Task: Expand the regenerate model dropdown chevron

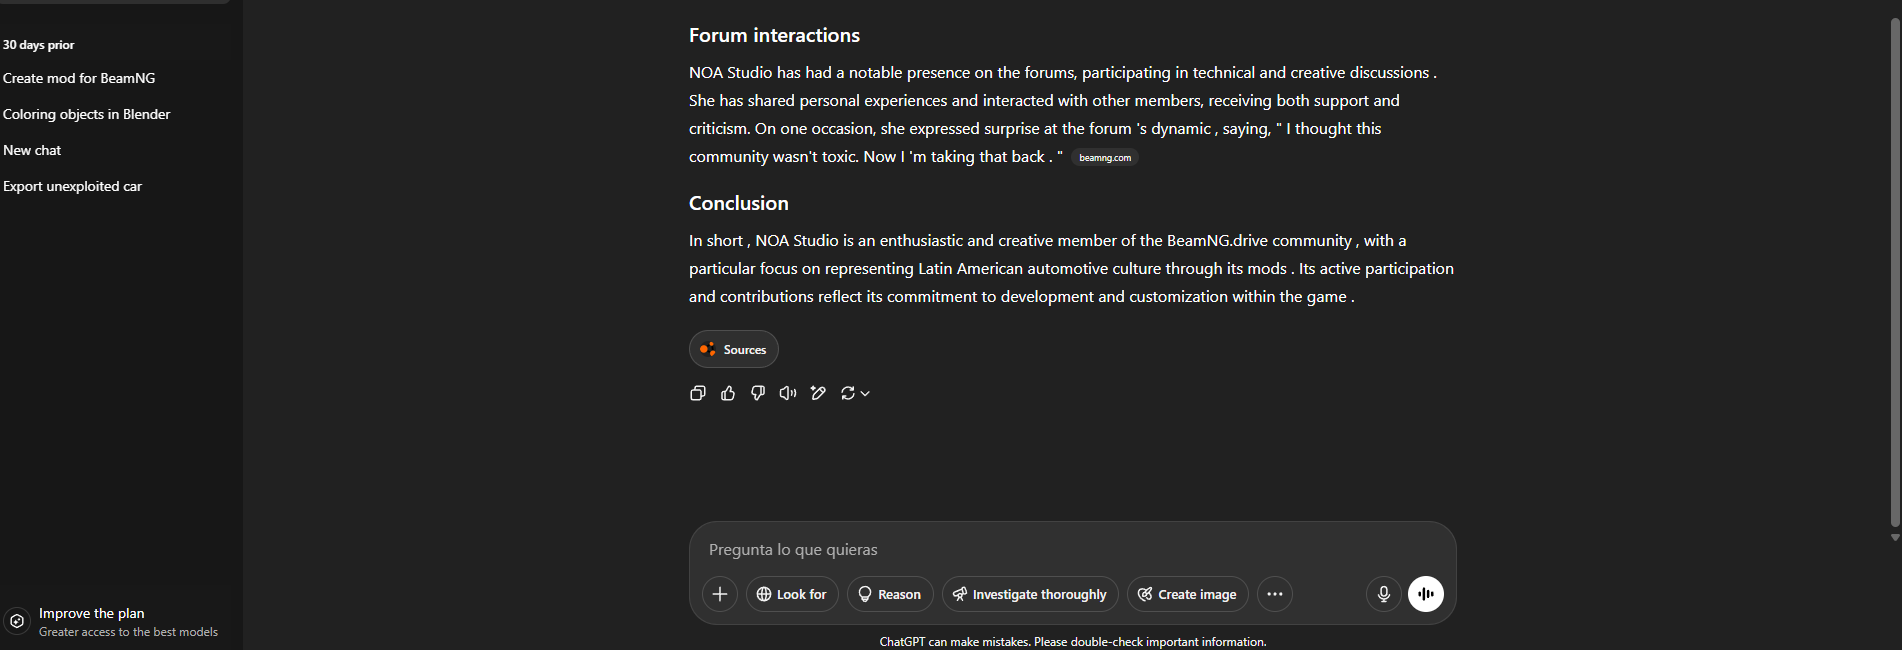Action: coord(865,393)
